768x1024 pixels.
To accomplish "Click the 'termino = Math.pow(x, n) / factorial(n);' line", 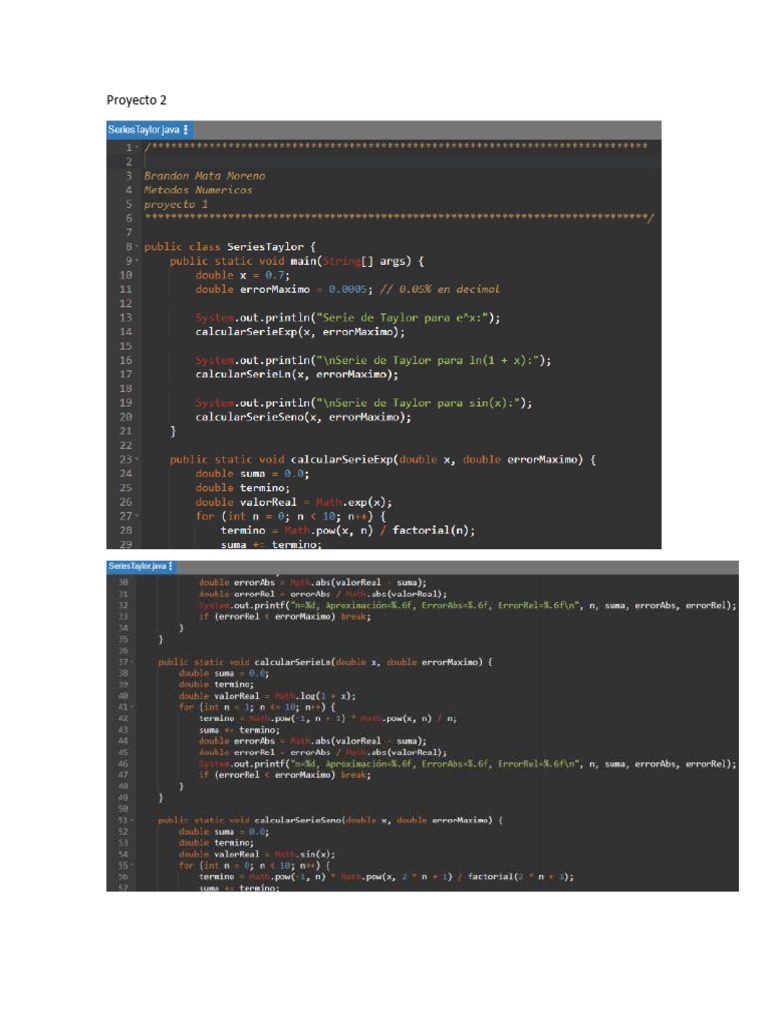I will [348, 530].
